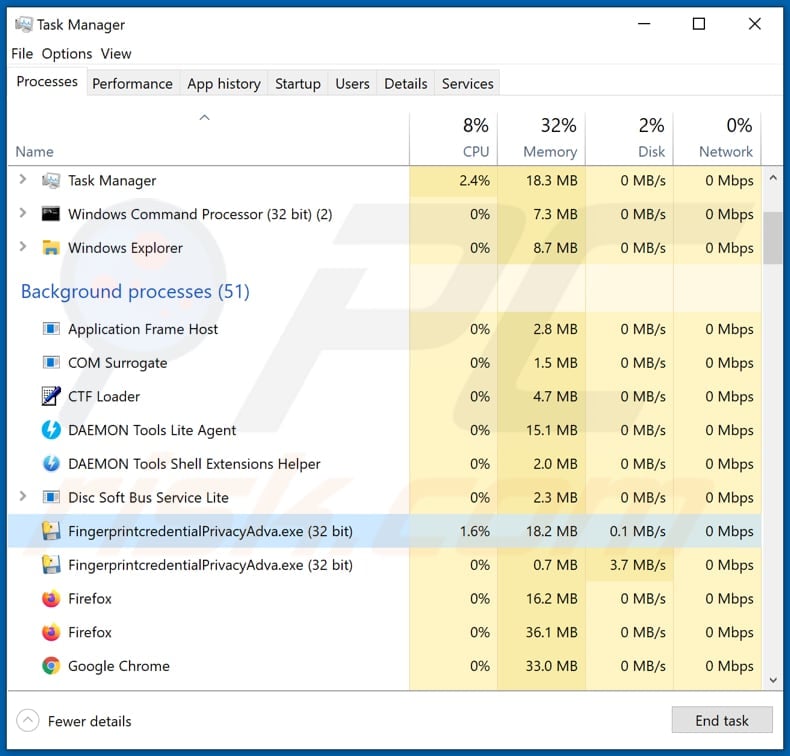Click the highlighted FingerprintcredentialPrivacyAdva.exe icon using 1.6% CPU
The width and height of the screenshot is (790, 756).
coord(51,531)
